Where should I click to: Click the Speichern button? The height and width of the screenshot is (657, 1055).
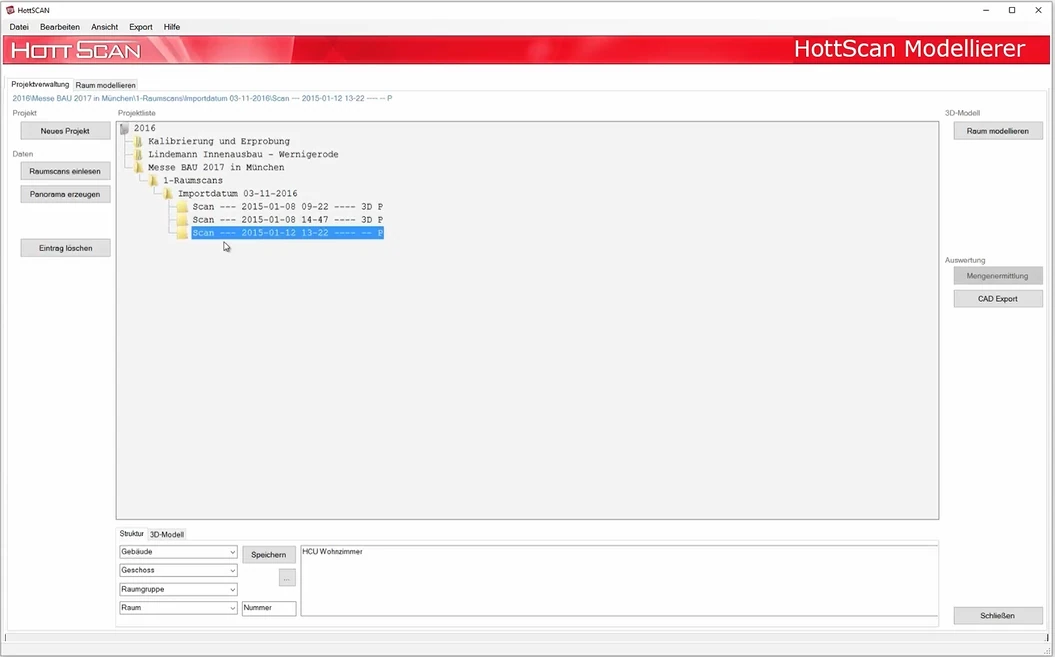coord(268,555)
